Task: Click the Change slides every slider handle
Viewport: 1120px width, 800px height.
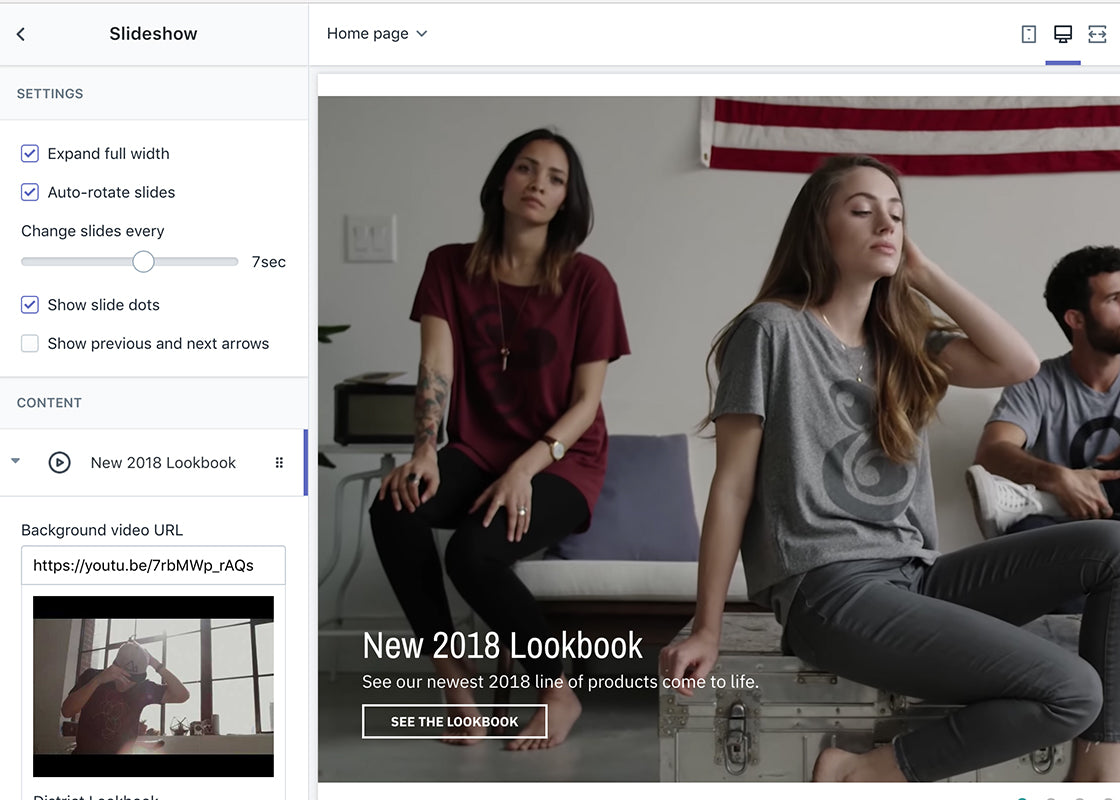Action: [144, 261]
